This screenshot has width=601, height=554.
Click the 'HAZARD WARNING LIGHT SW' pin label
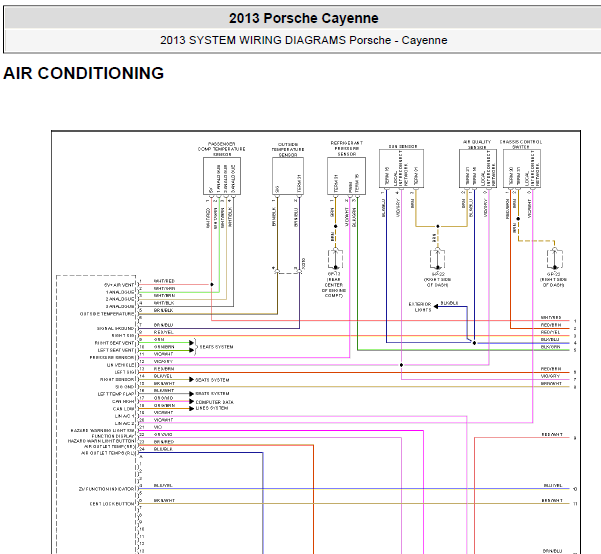tap(103, 431)
